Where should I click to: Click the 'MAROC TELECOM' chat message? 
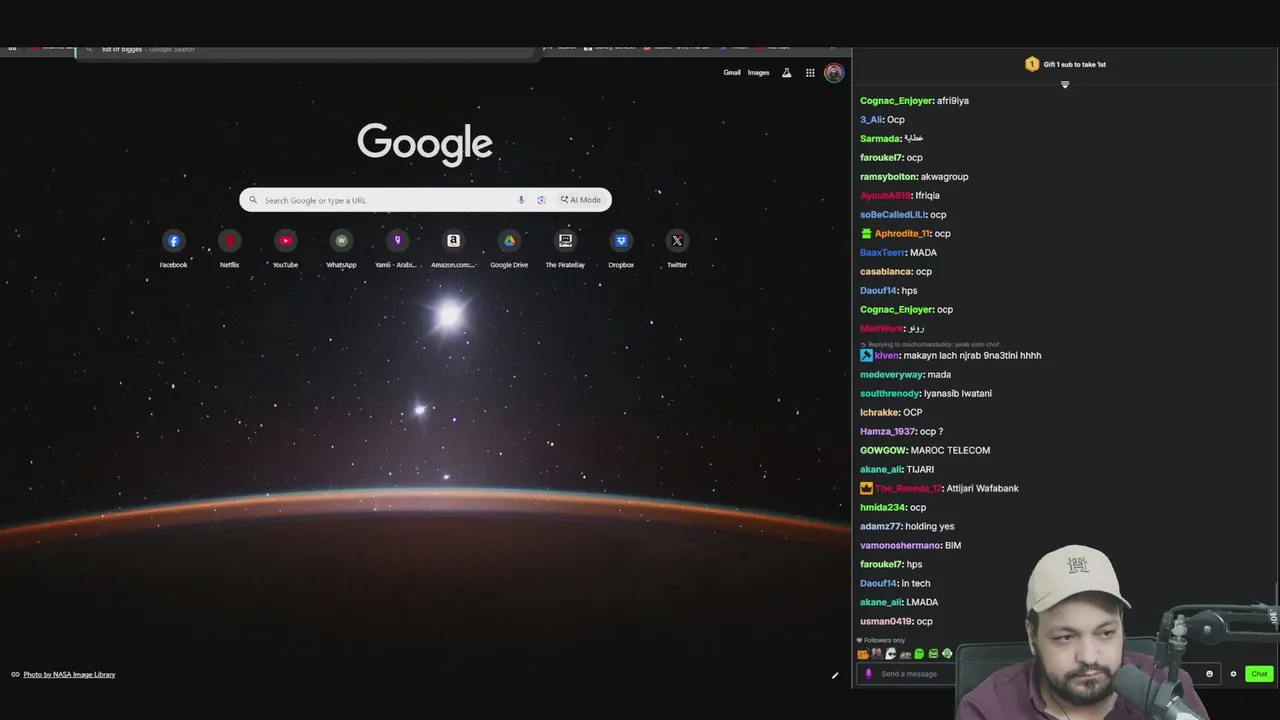[x=949, y=451]
